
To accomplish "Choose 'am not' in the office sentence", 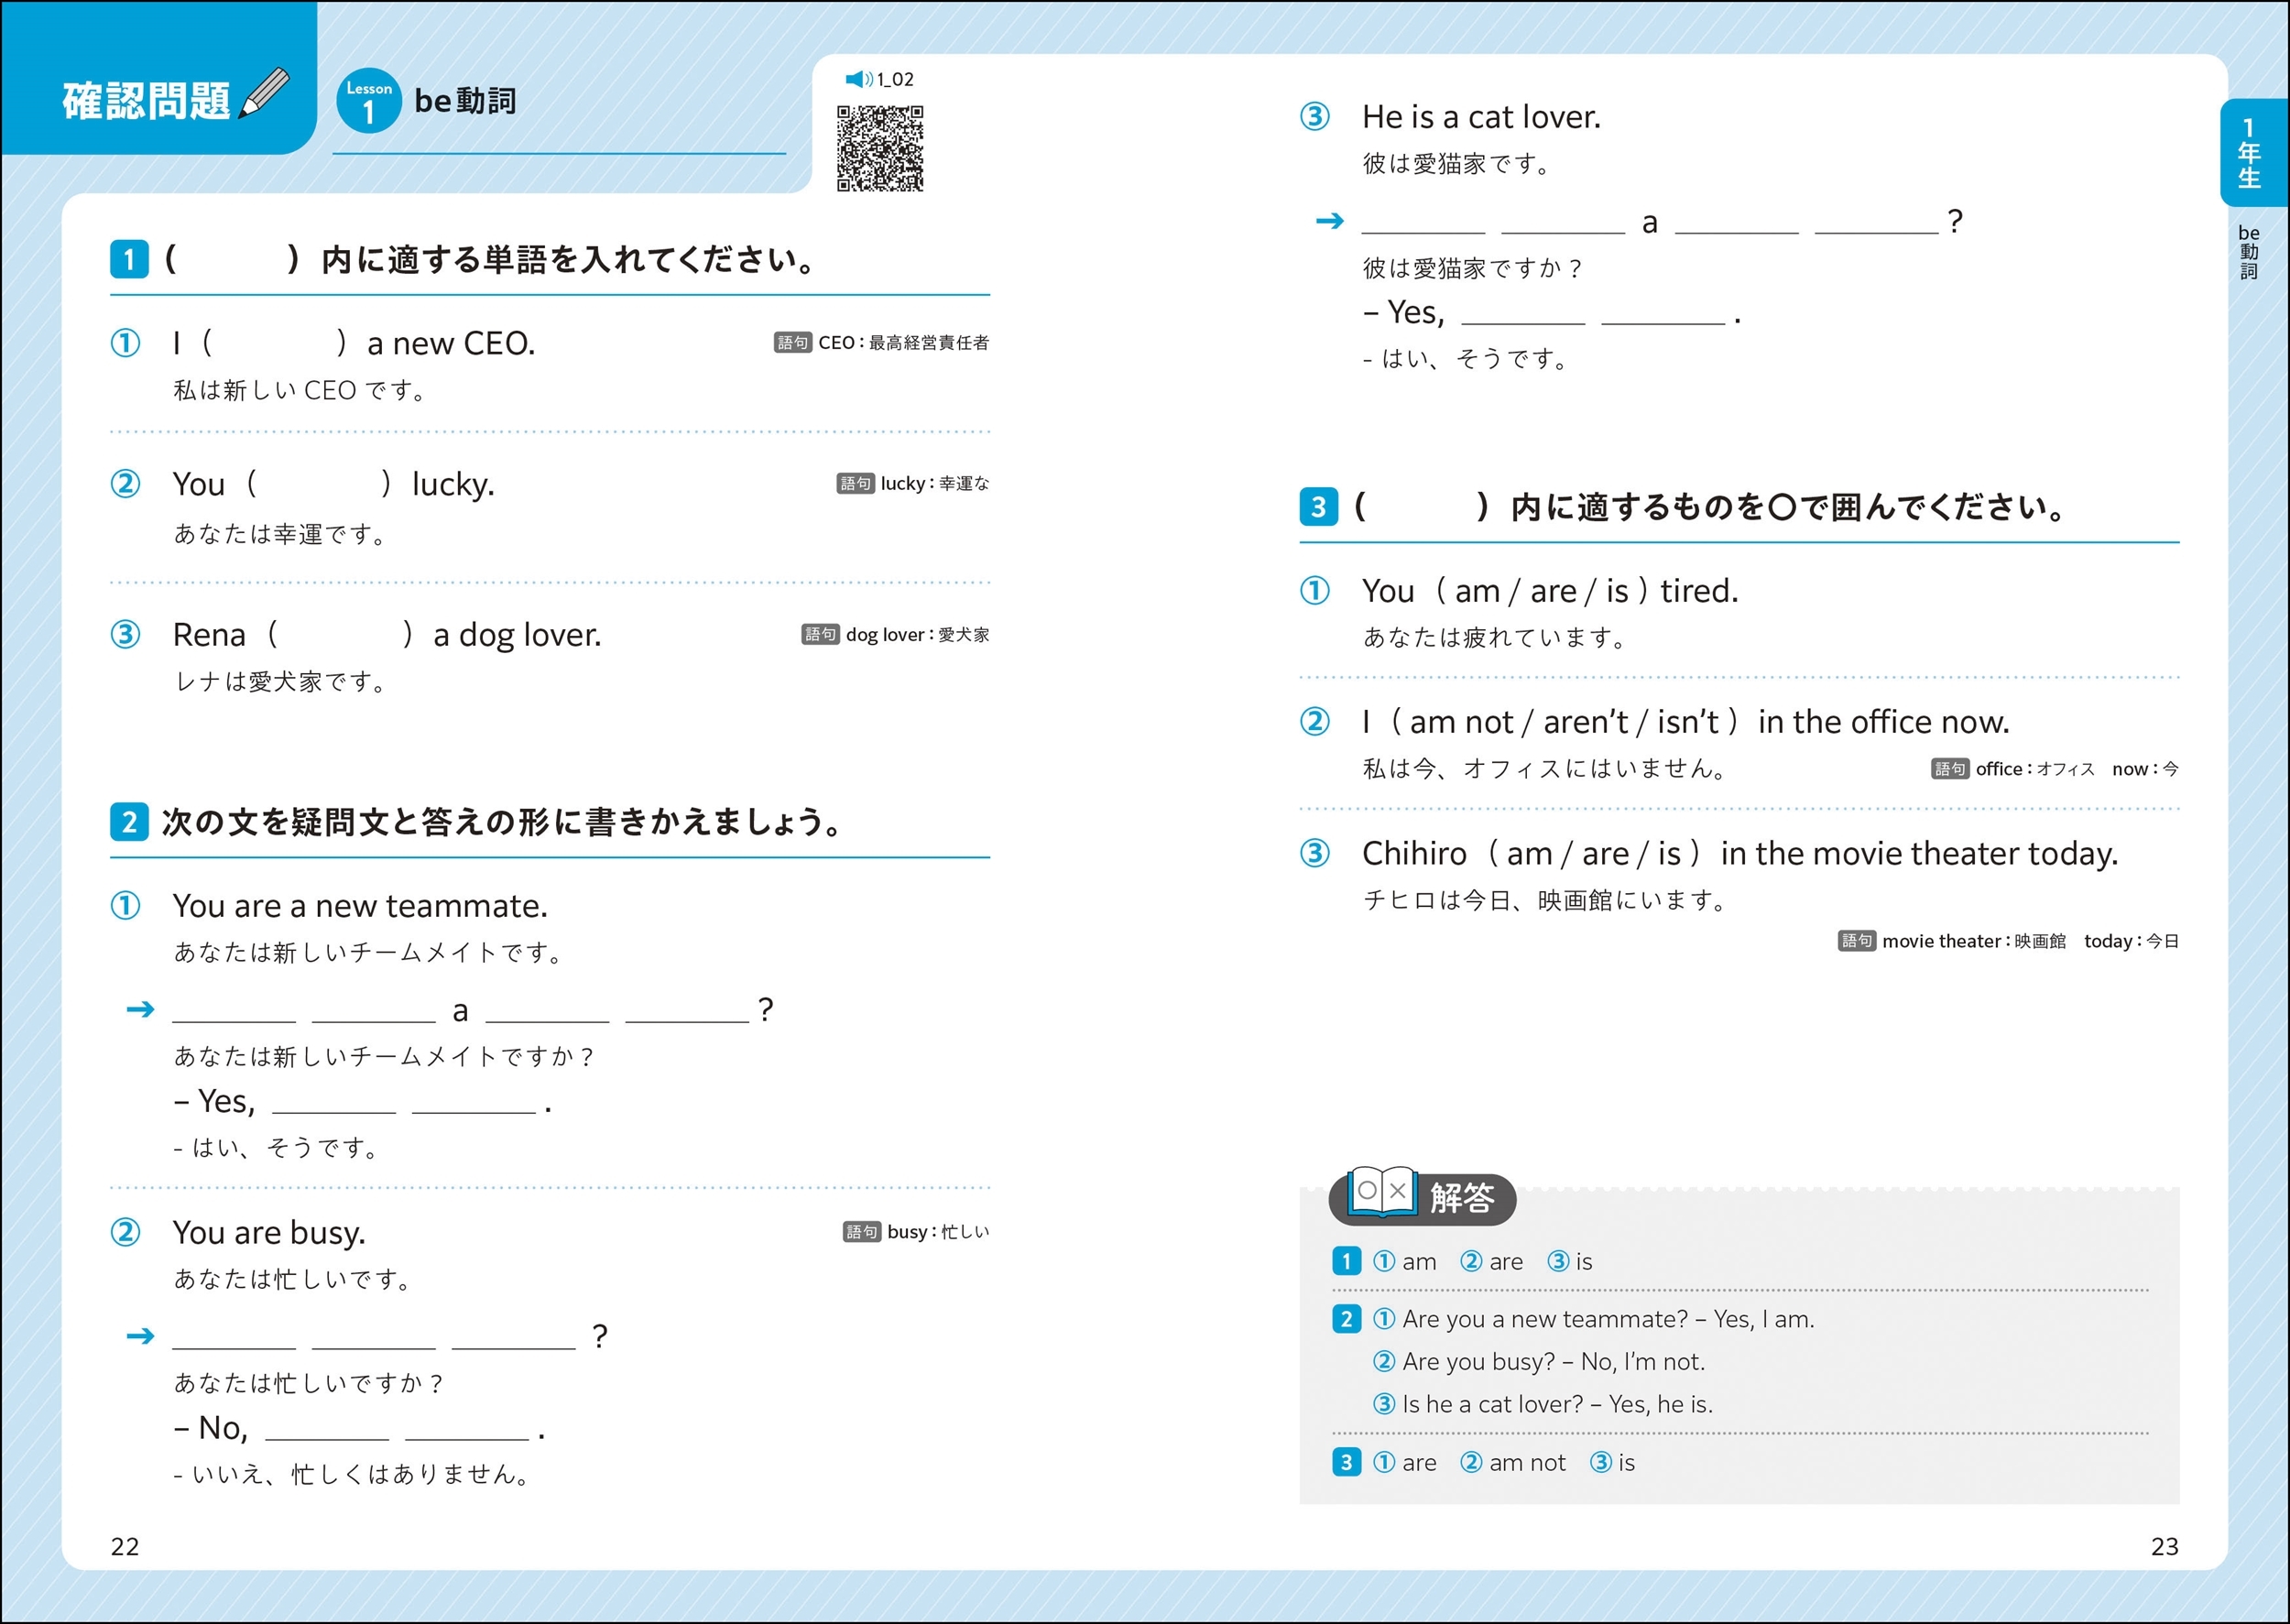I will coord(1461,722).
